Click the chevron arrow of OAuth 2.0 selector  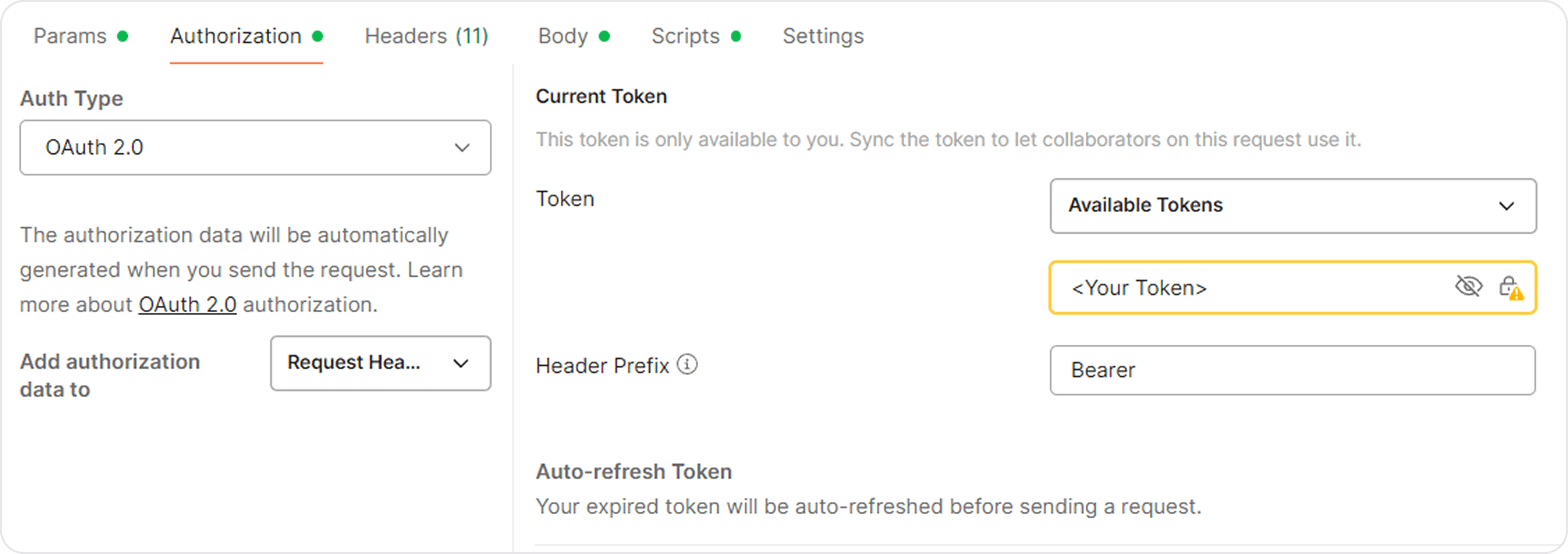tap(462, 148)
